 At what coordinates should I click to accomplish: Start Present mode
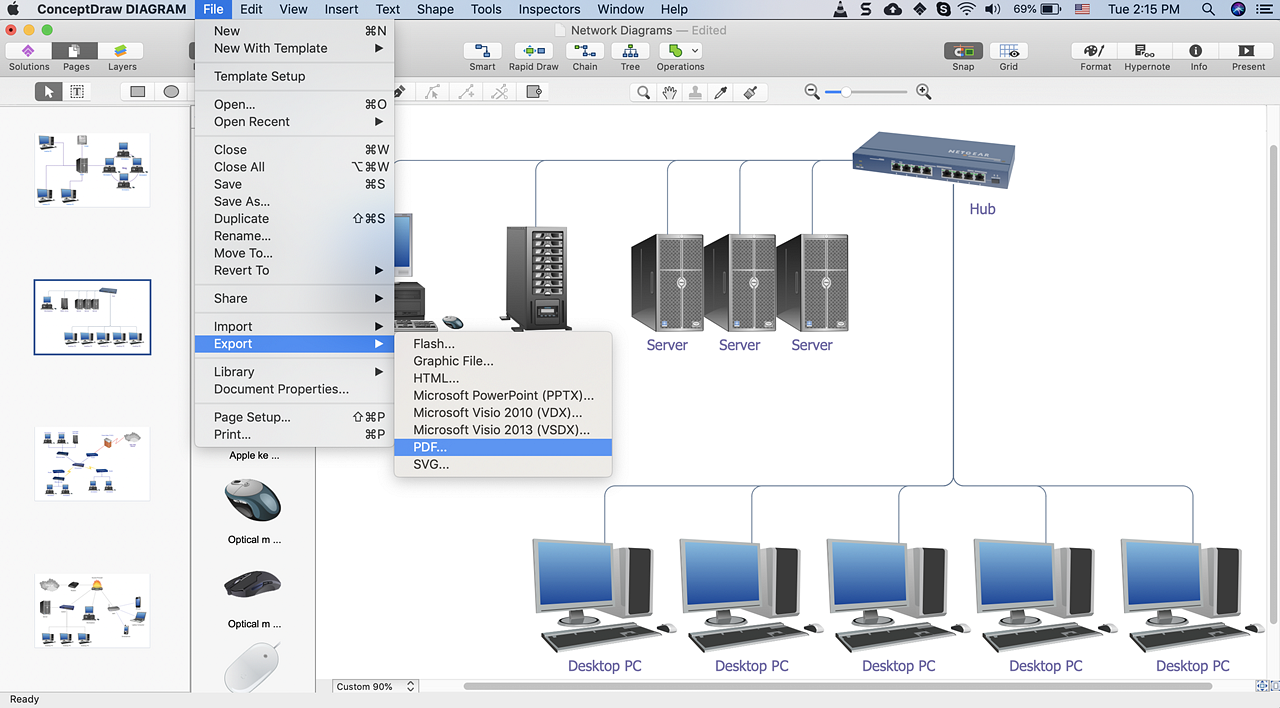point(1247,50)
